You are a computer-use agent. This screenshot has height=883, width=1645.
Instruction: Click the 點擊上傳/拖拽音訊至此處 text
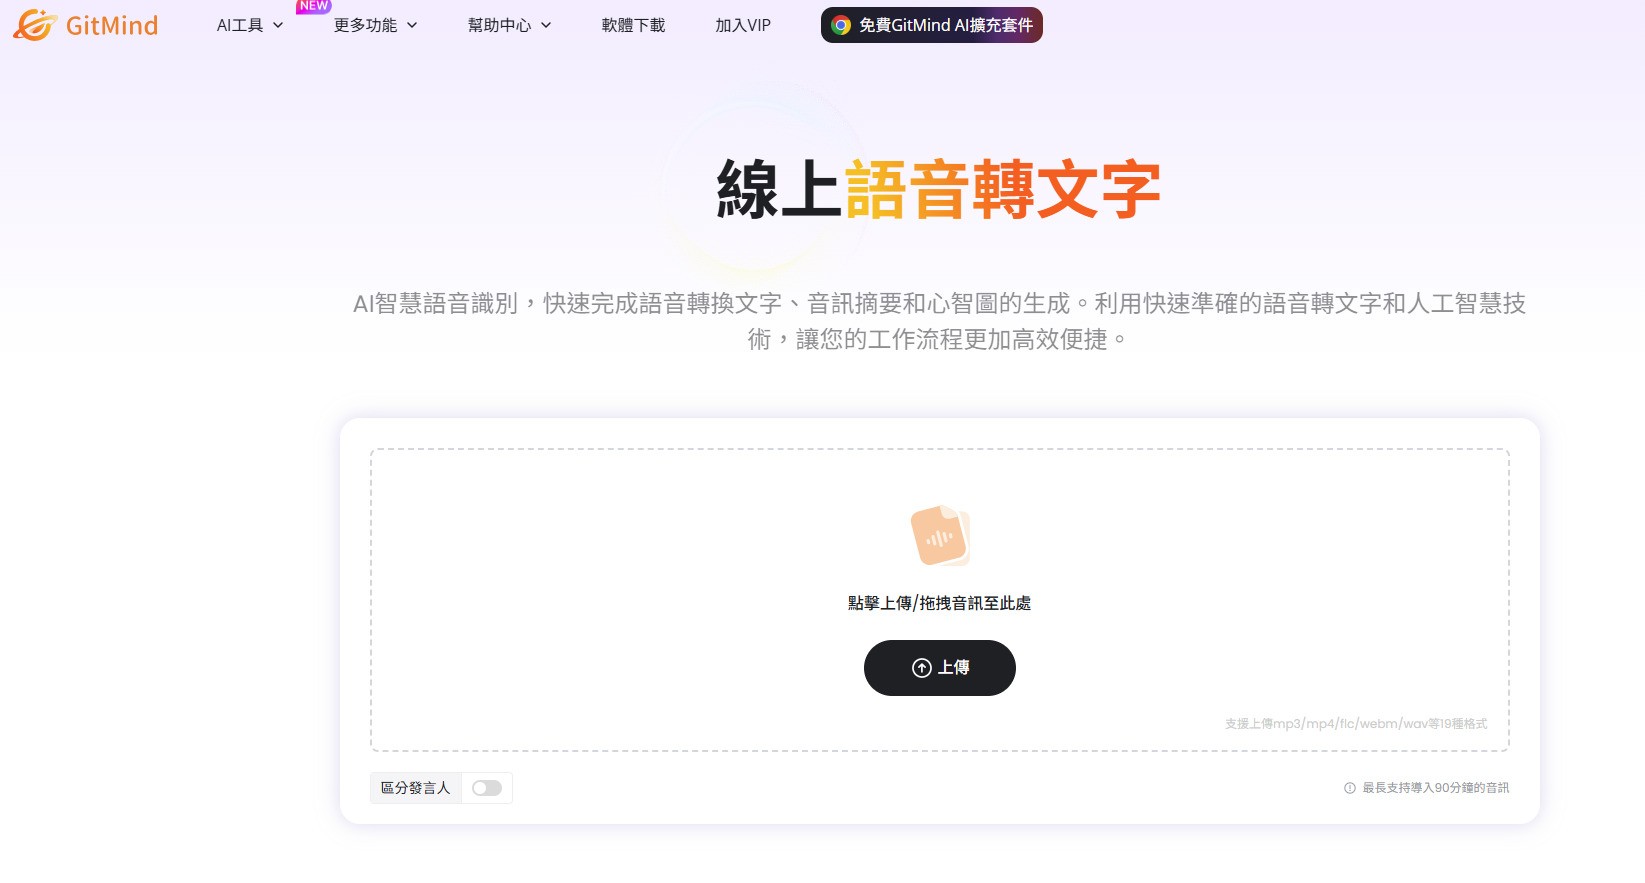pos(940,603)
